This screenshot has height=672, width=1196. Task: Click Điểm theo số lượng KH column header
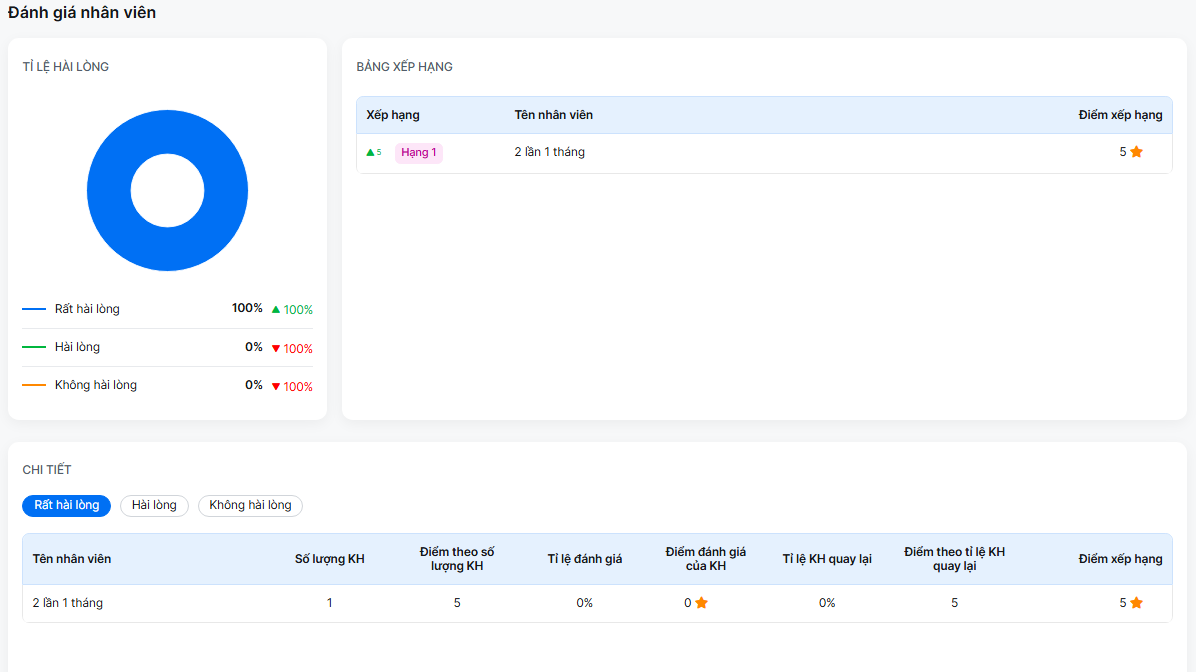457,559
